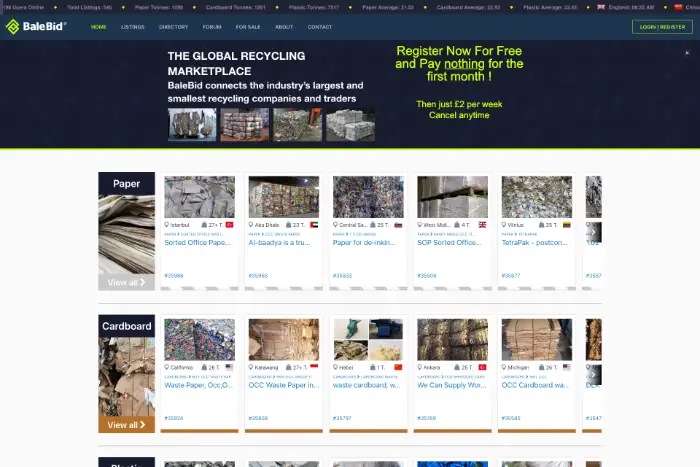
Task: Click the BaleBid logo
Action: 36,27
